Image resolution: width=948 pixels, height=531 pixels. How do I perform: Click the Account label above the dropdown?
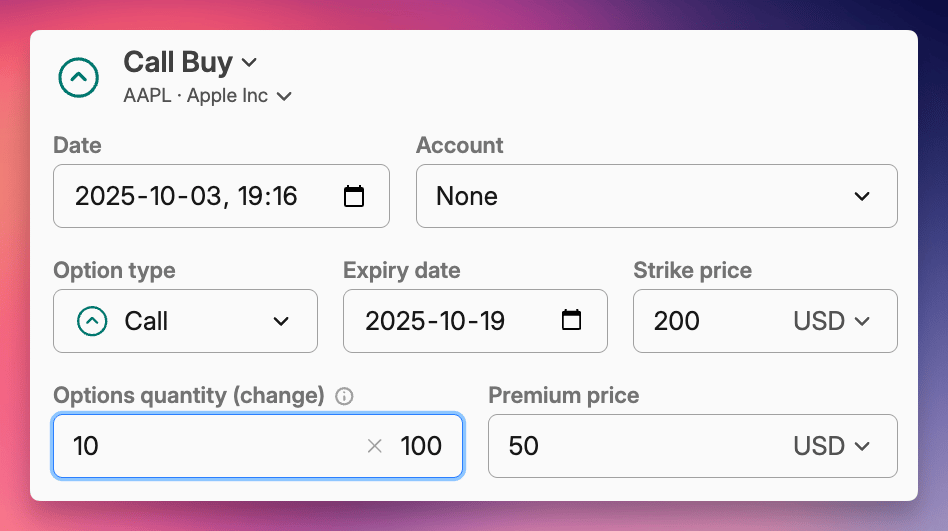(x=459, y=146)
